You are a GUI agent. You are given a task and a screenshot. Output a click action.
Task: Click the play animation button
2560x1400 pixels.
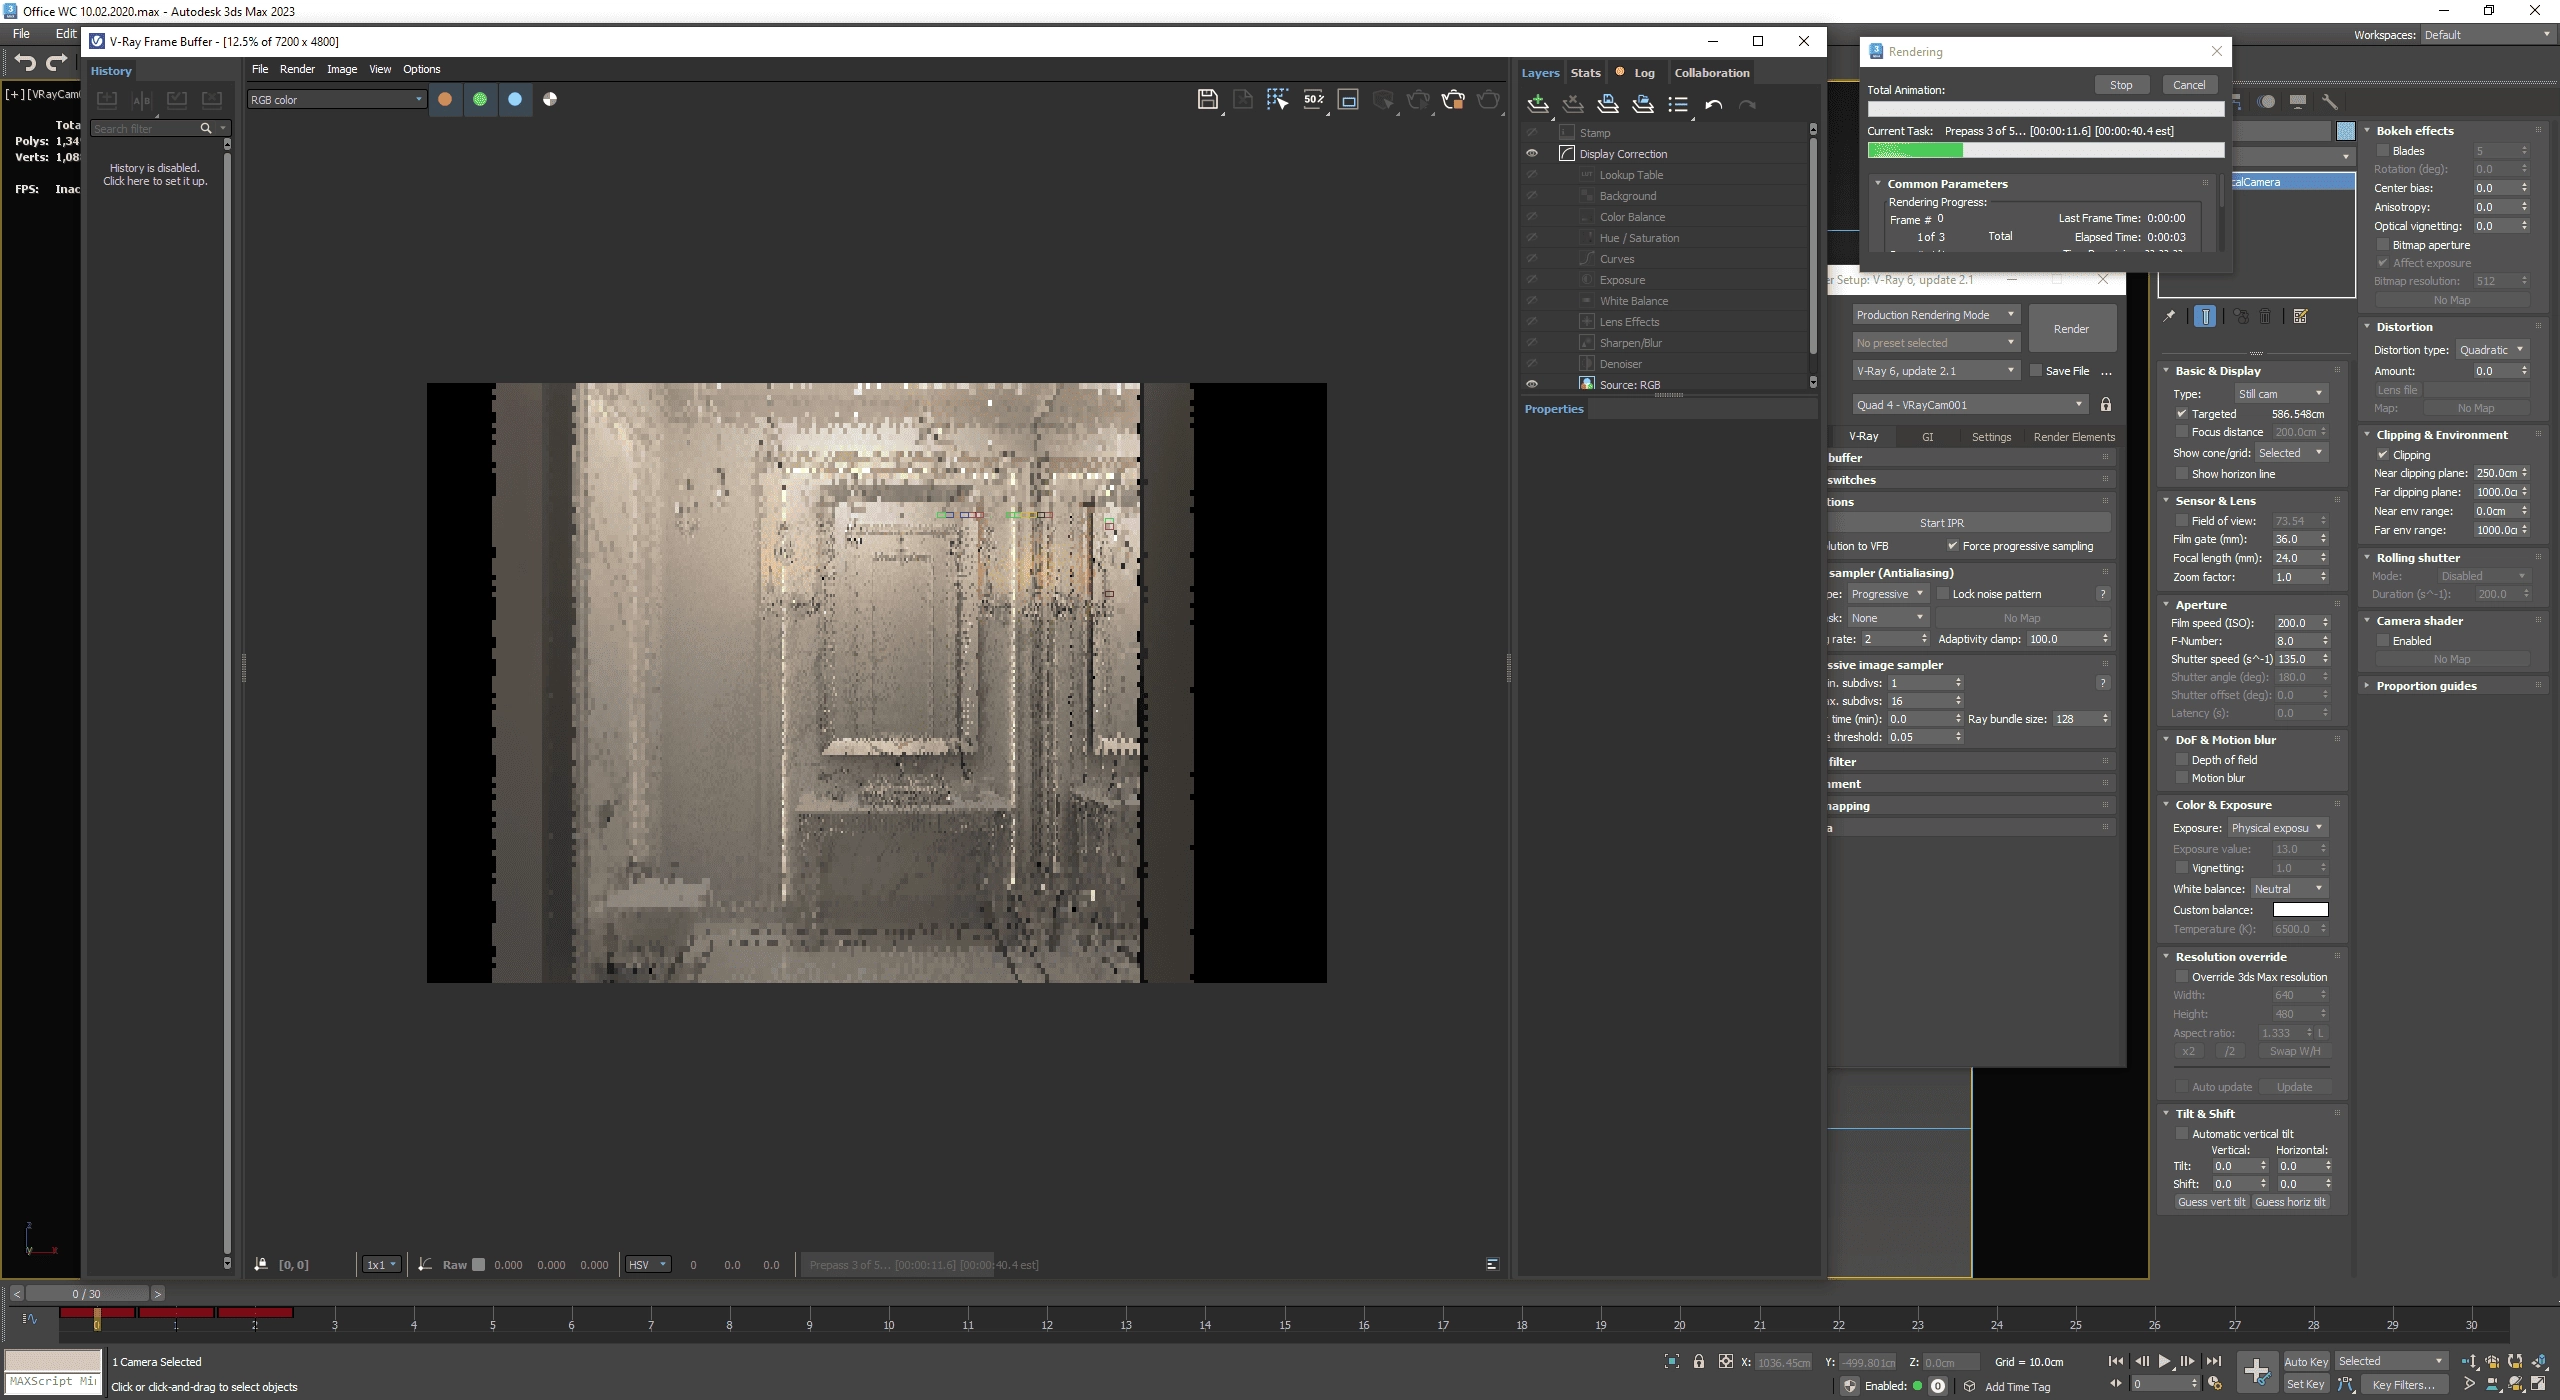coord(2164,1361)
